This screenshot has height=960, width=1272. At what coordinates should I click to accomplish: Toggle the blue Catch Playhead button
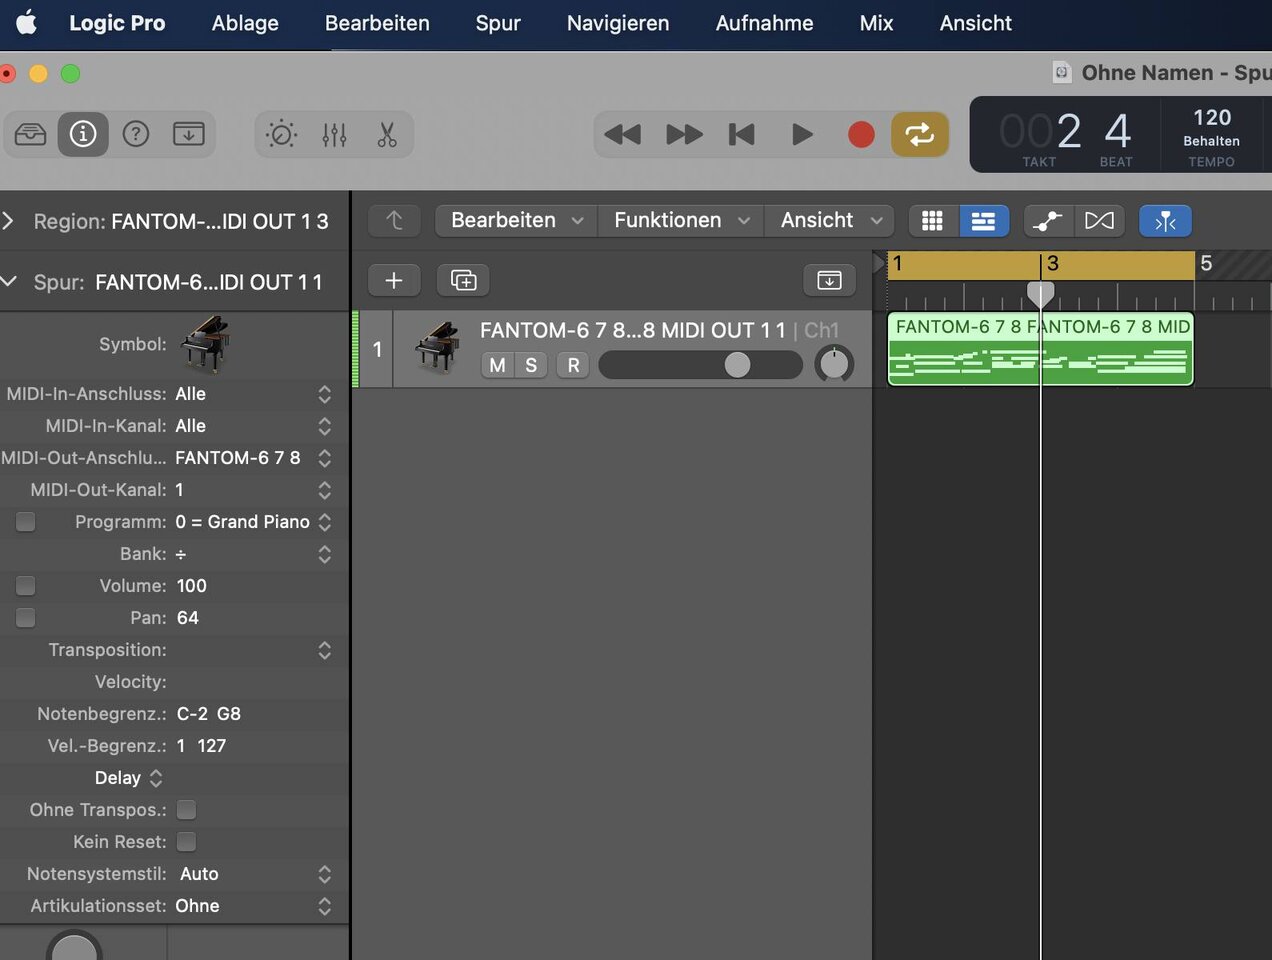pos(1166,221)
